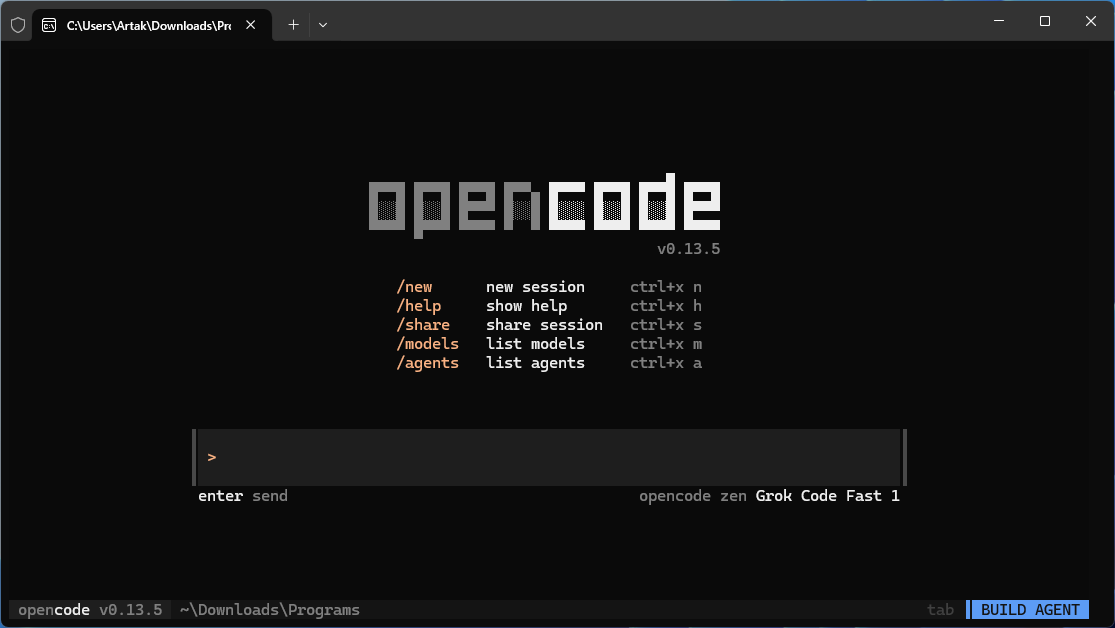Screen dimensions: 1115x628
Task: Click the 'ctrl+x m' shortcut text
Action: pyautogui.click(x=666, y=344)
